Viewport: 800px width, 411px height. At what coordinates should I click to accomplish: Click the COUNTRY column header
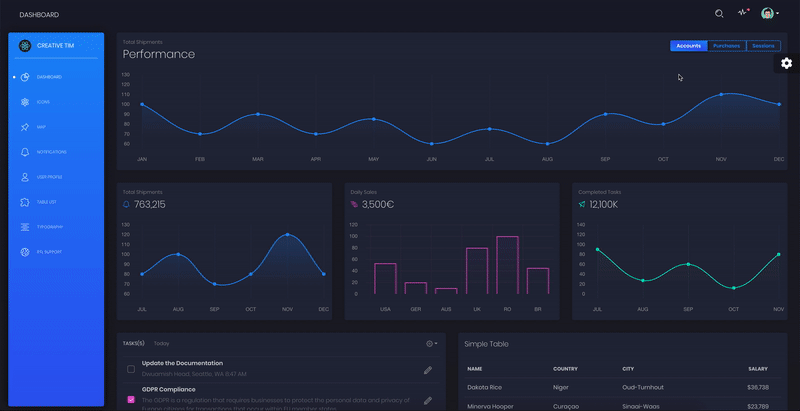[565, 369]
